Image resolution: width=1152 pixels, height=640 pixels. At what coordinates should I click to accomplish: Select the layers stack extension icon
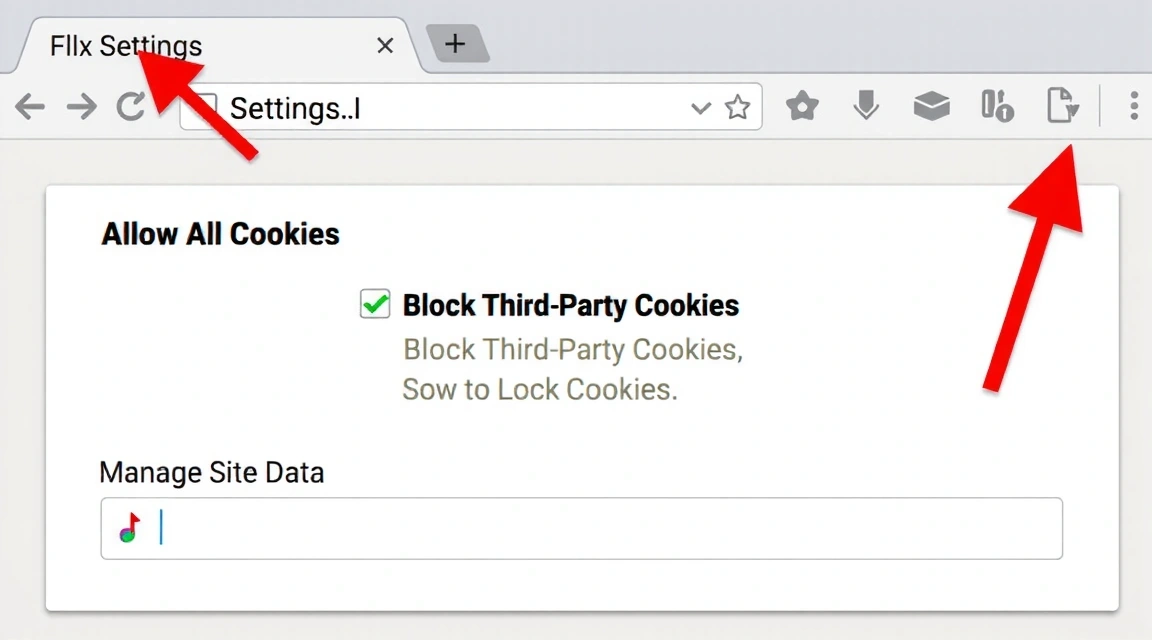[x=931, y=106]
